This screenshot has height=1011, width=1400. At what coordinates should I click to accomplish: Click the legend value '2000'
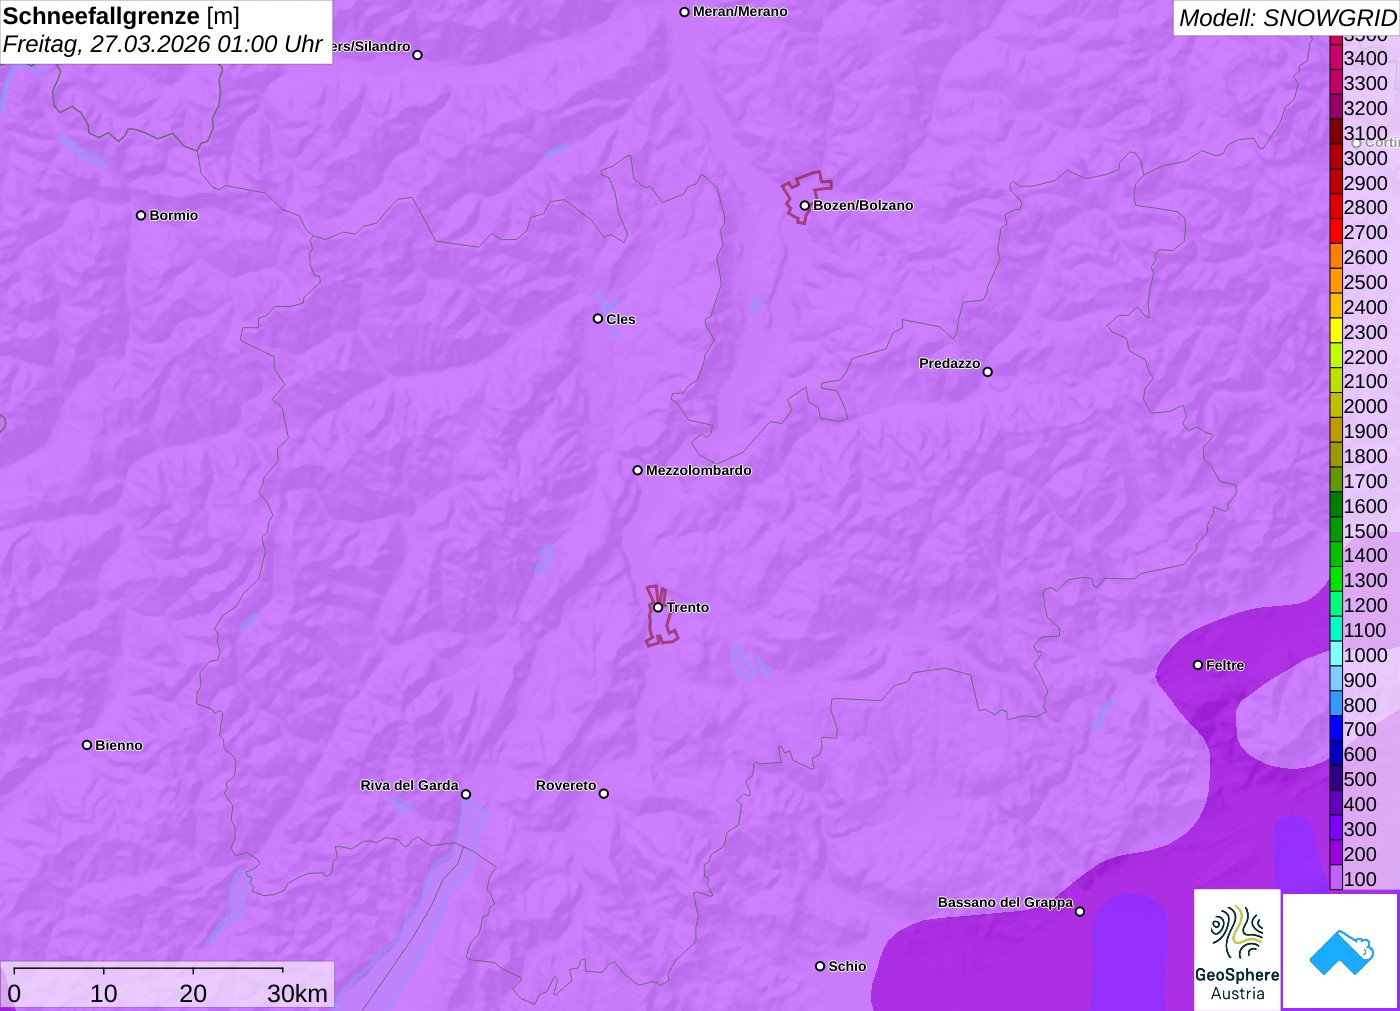click(1365, 406)
